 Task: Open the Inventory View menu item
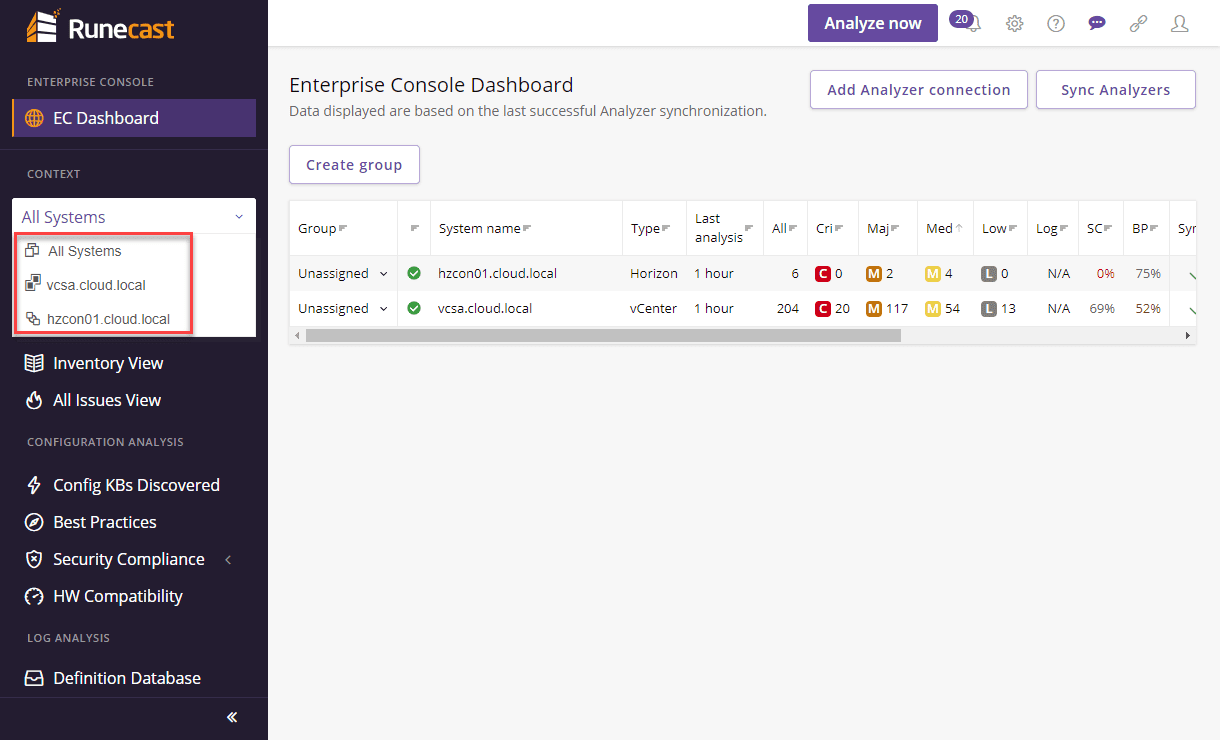[108, 363]
